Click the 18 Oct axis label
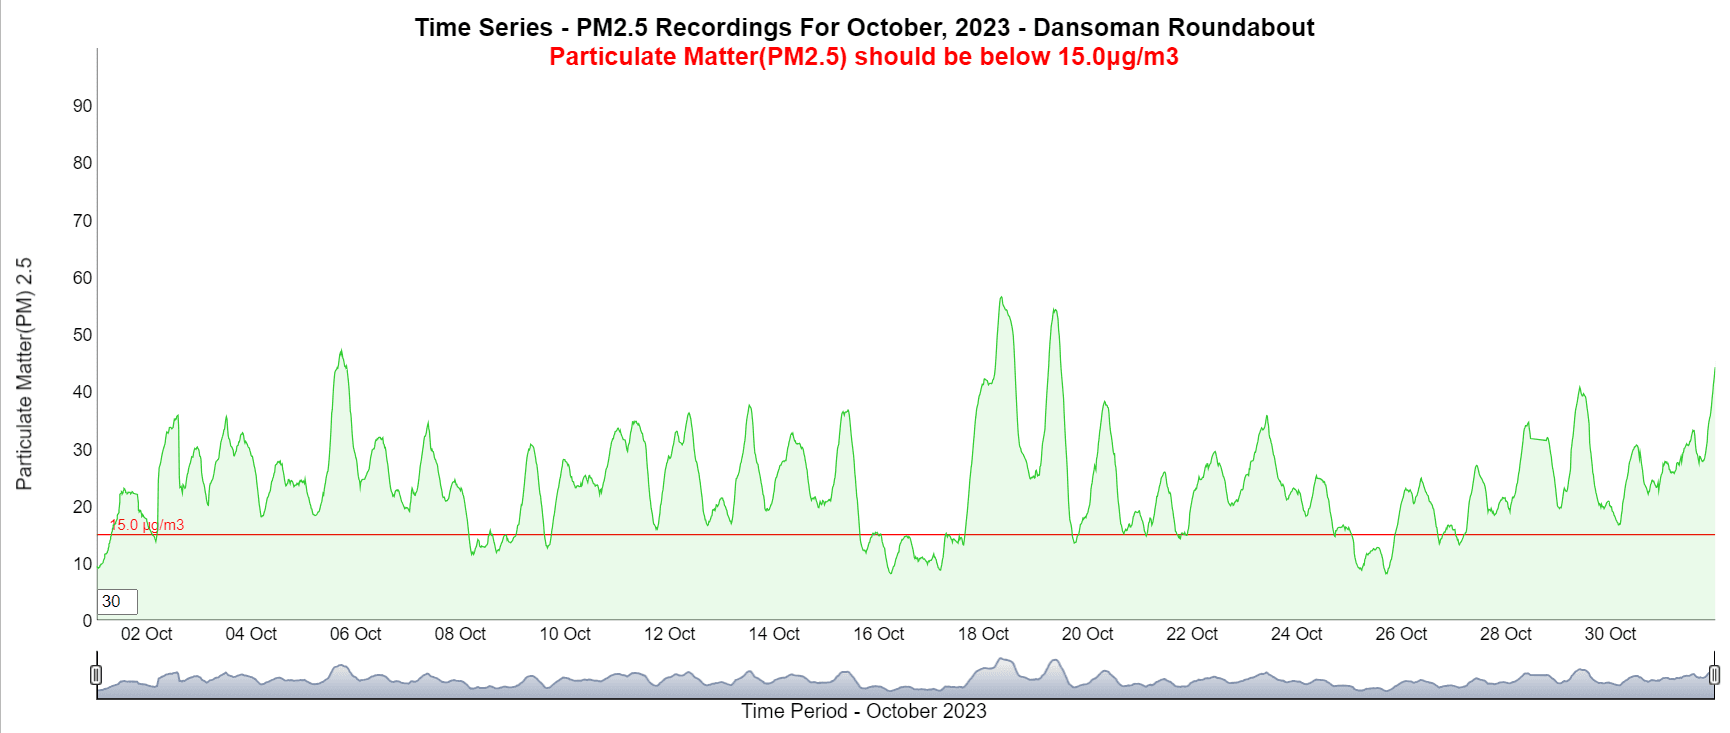Viewport: 1730px width, 733px height. click(x=983, y=634)
